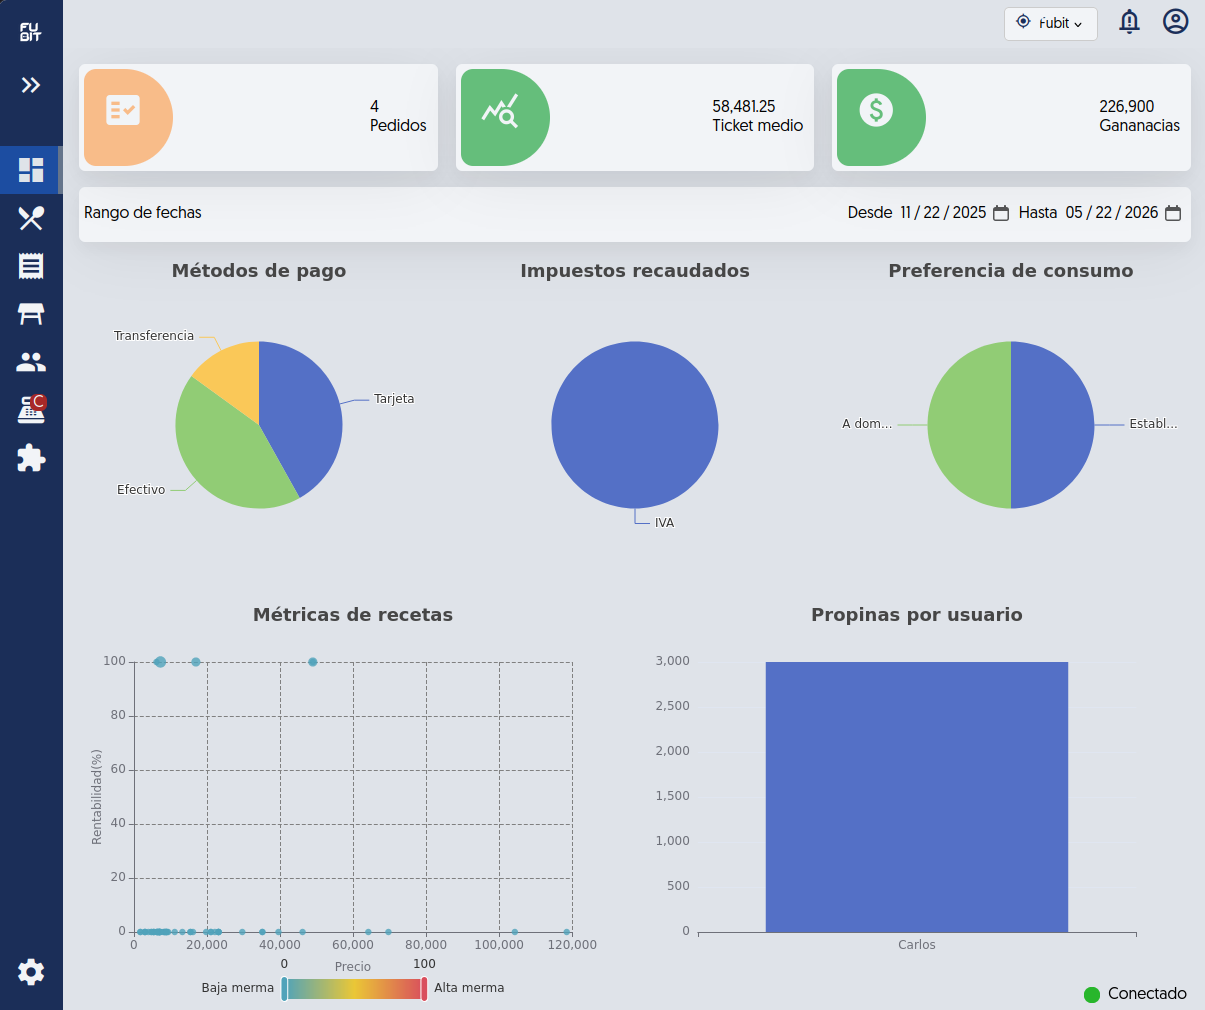The image size is (1205, 1010).
Task: Click the Pedidos summary card
Action: 259,117
